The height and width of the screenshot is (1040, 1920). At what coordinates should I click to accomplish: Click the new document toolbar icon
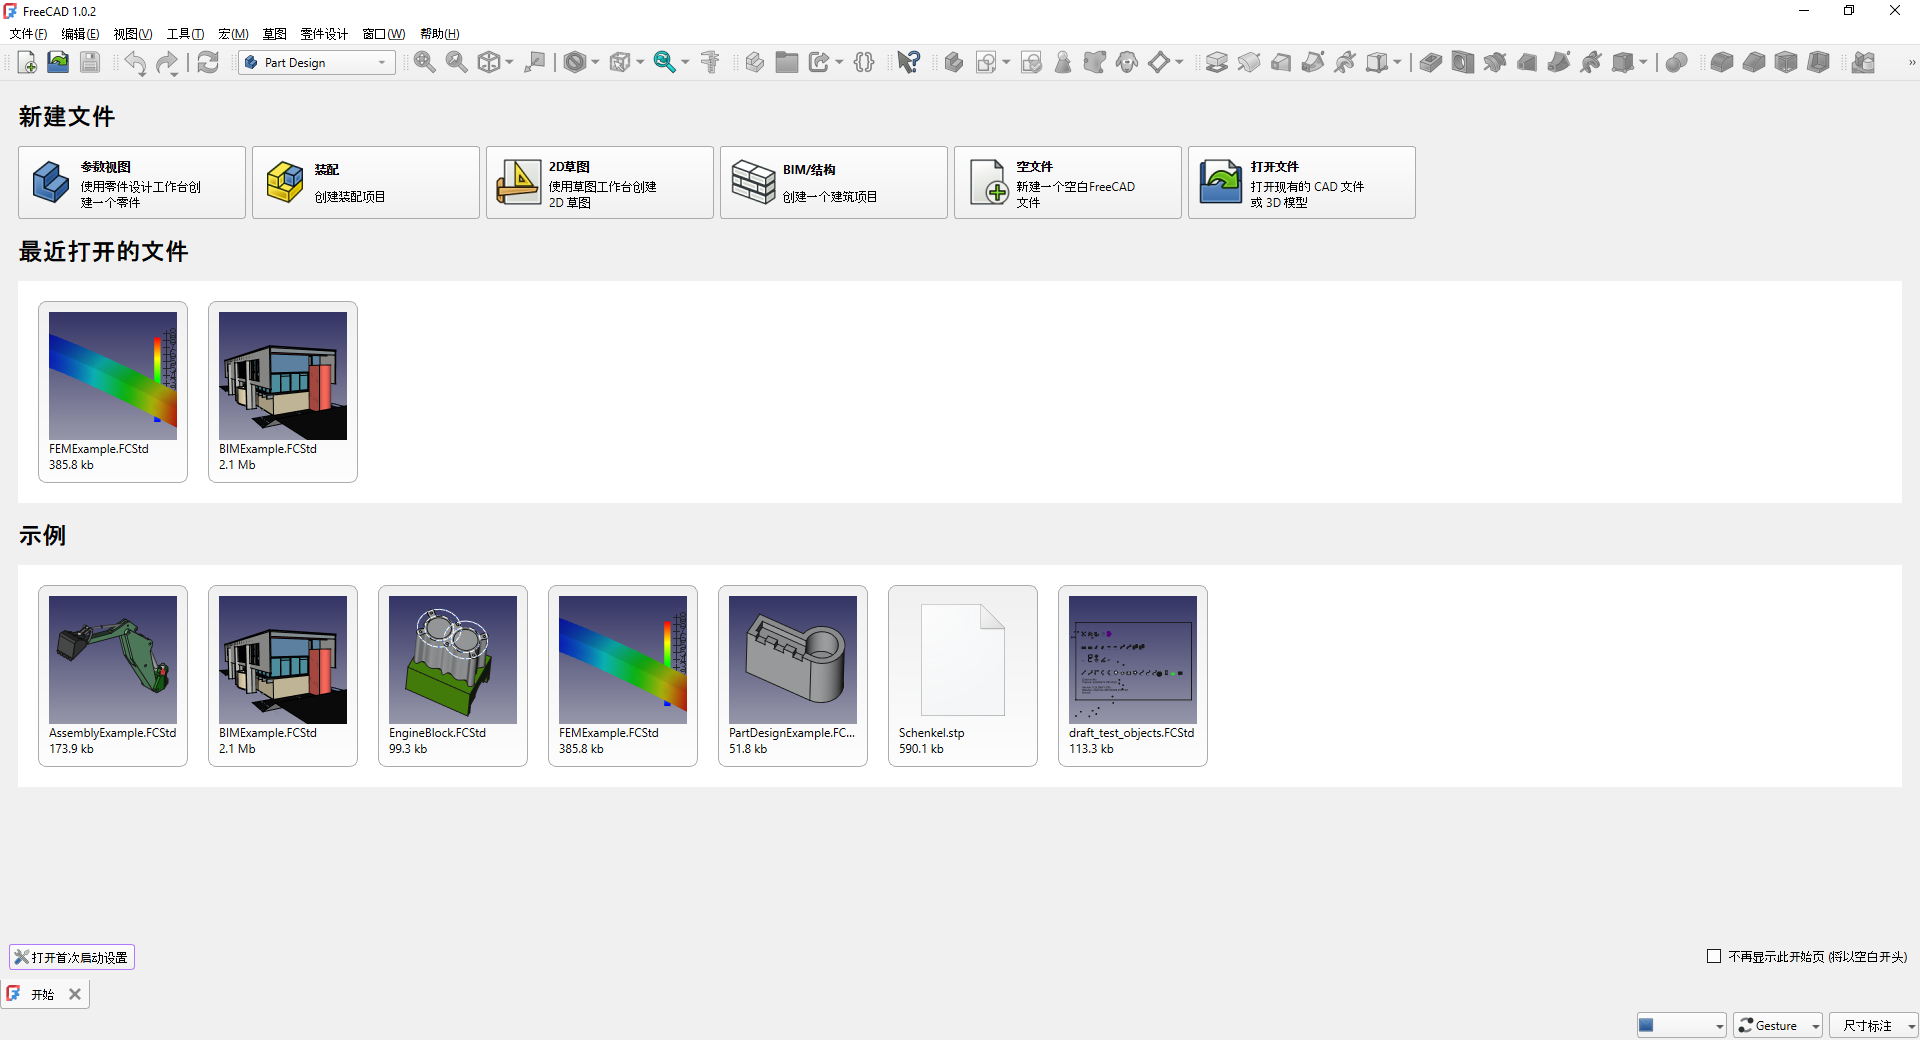click(x=27, y=63)
